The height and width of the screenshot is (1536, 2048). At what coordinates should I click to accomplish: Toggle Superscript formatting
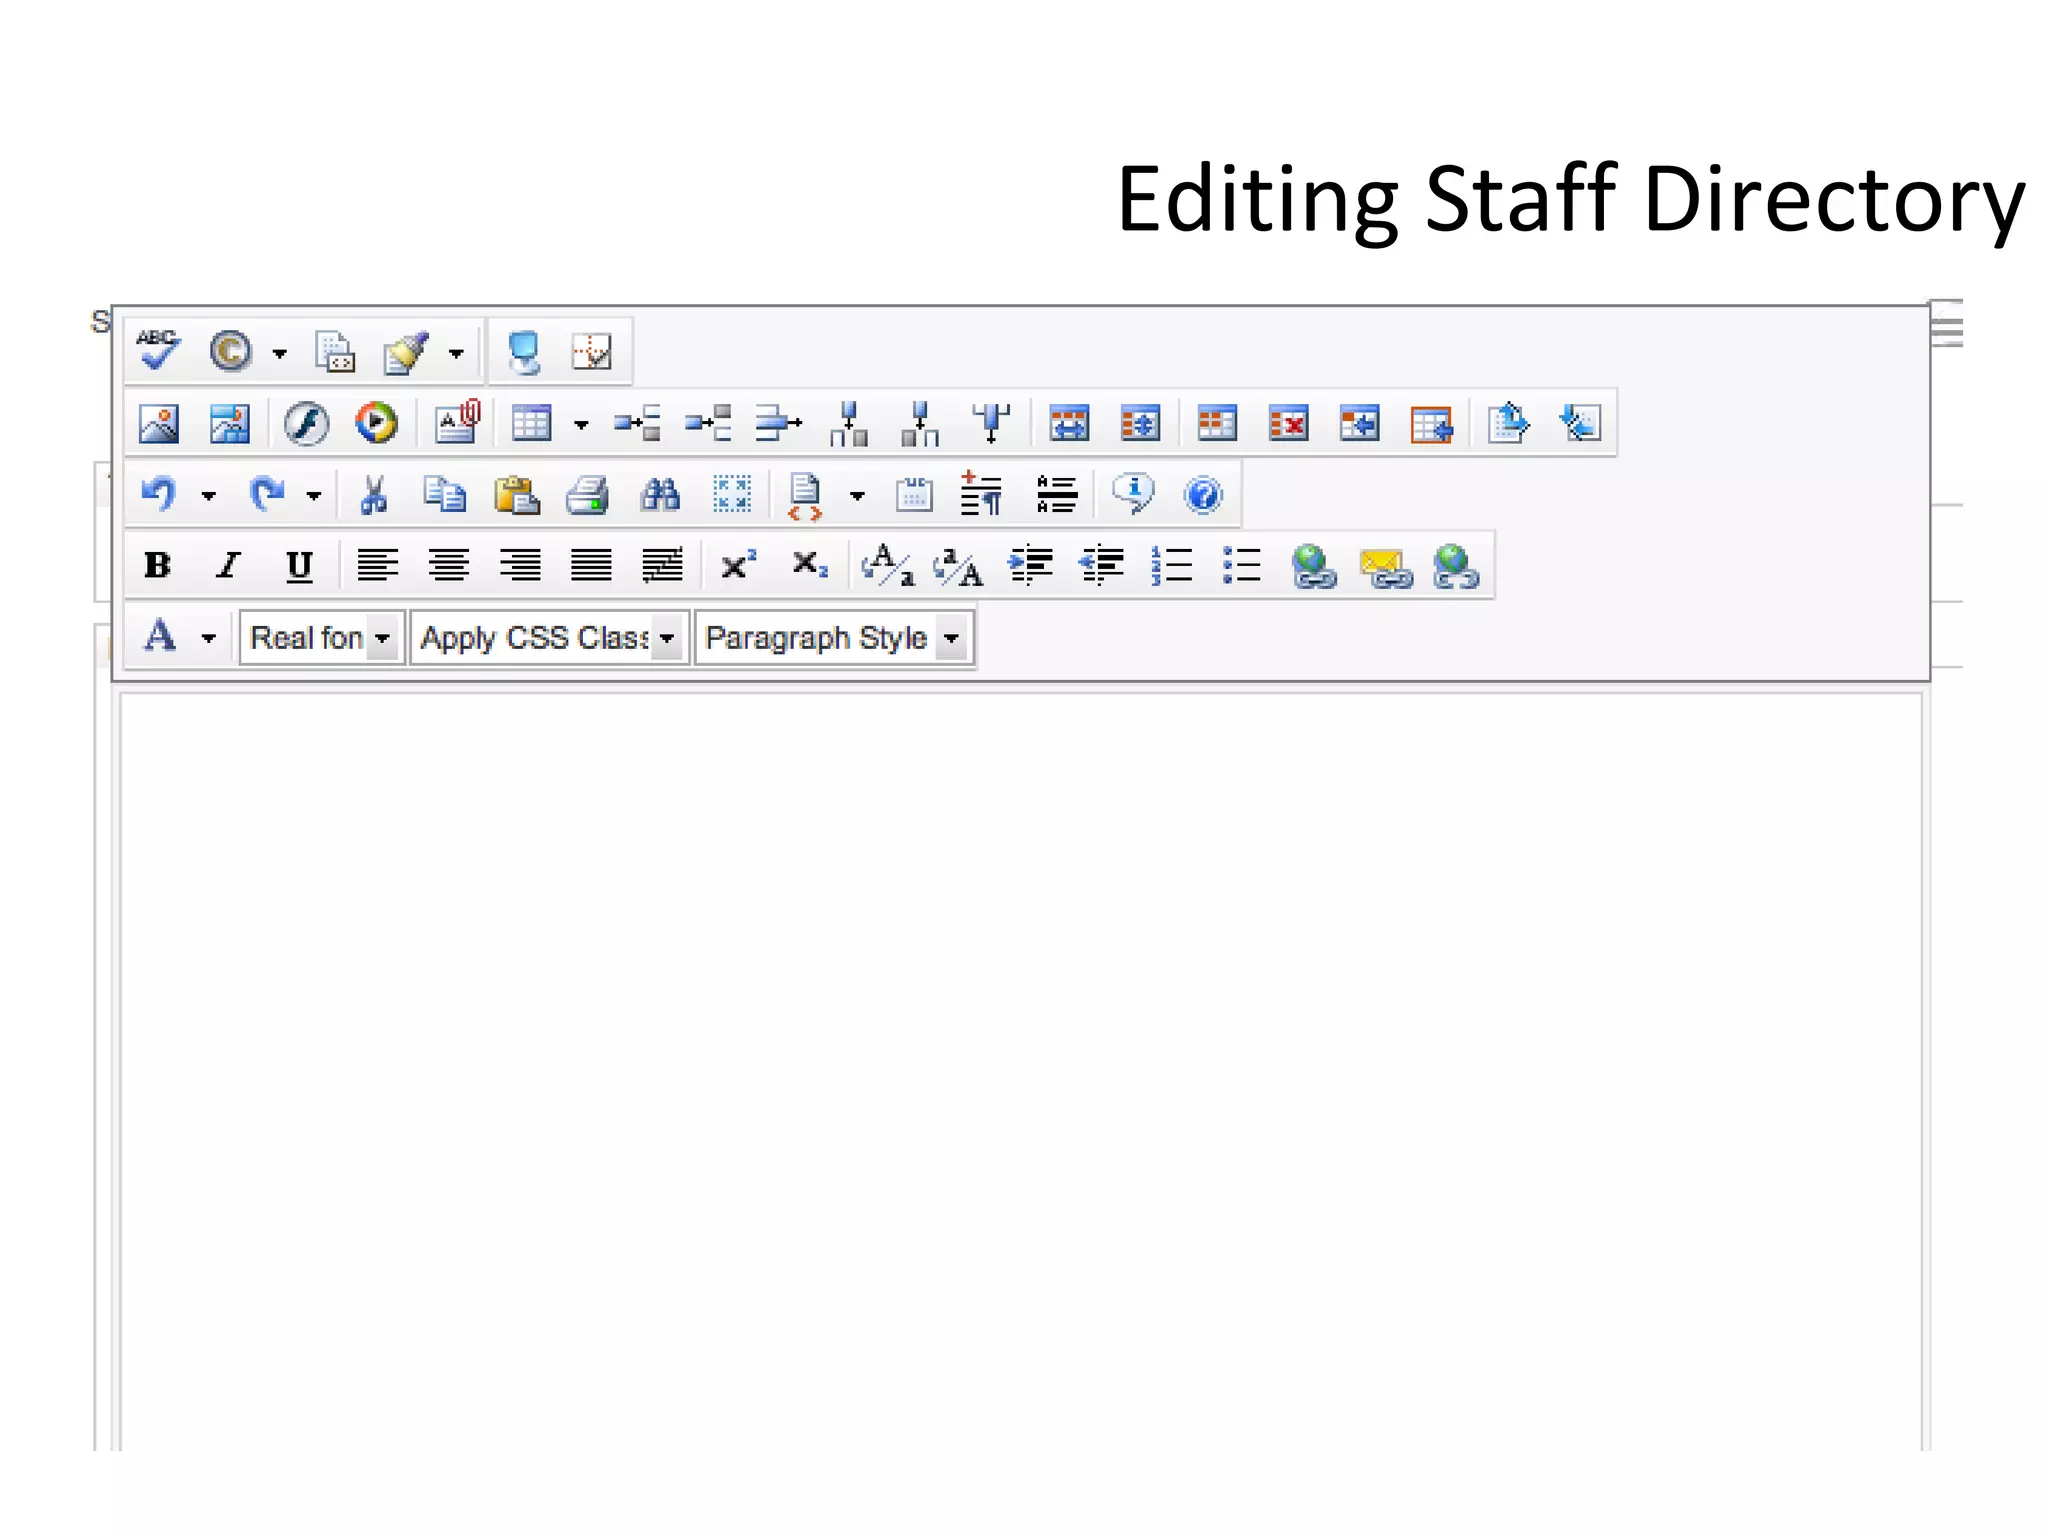click(738, 566)
